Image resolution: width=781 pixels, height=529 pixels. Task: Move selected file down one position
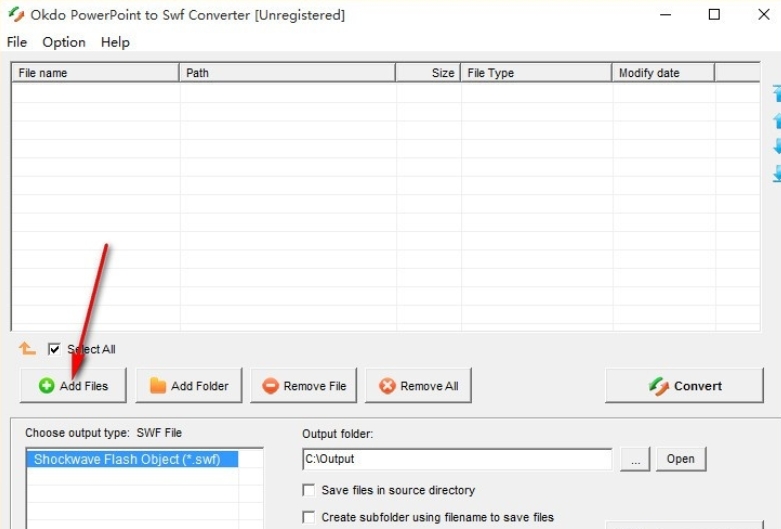click(777, 146)
